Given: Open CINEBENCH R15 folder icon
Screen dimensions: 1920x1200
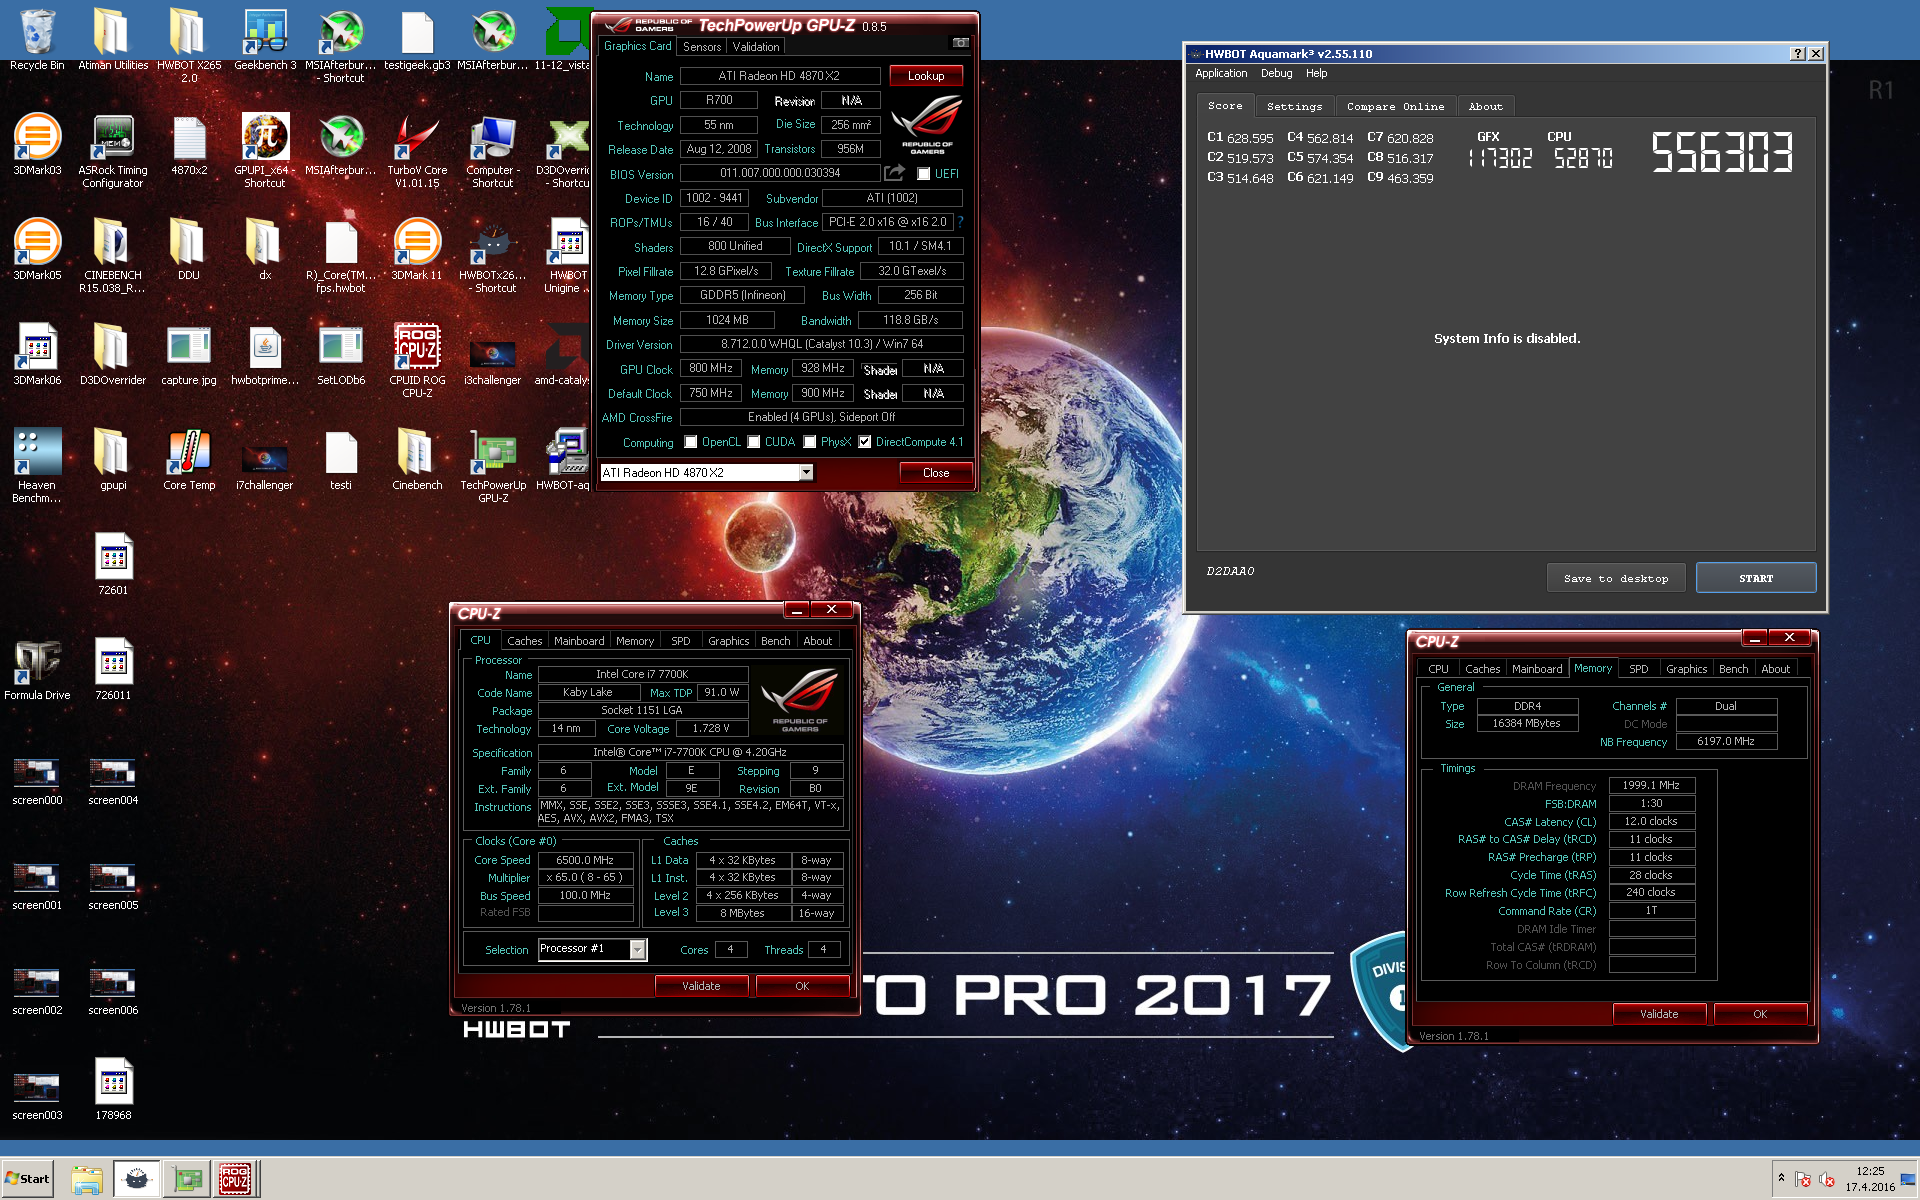Looking at the screenshot, I should coord(113,255).
